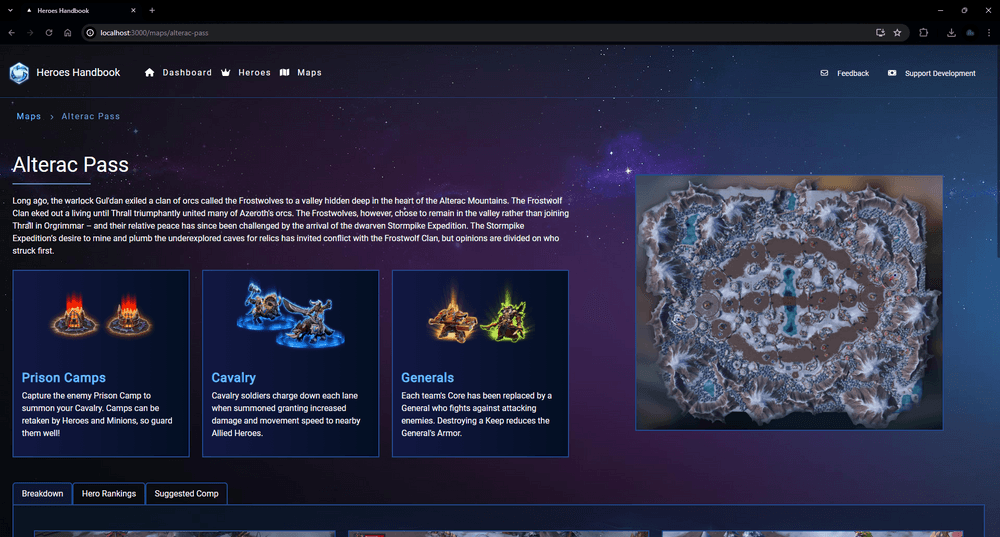Click the Prison Camps heading

pyautogui.click(x=64, y=378)
